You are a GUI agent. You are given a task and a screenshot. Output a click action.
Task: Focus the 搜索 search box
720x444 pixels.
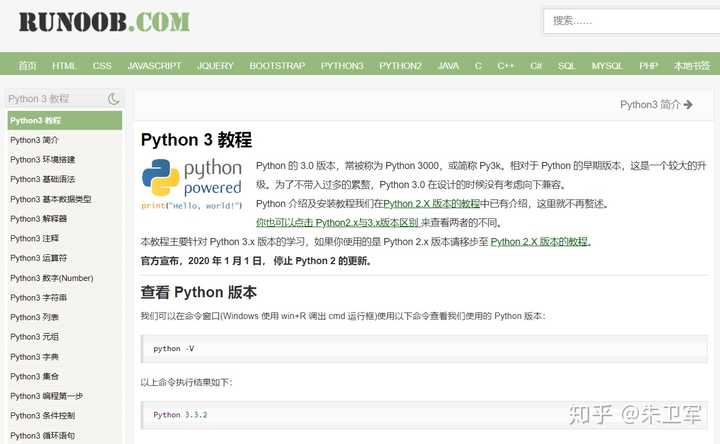click(631, 21)
